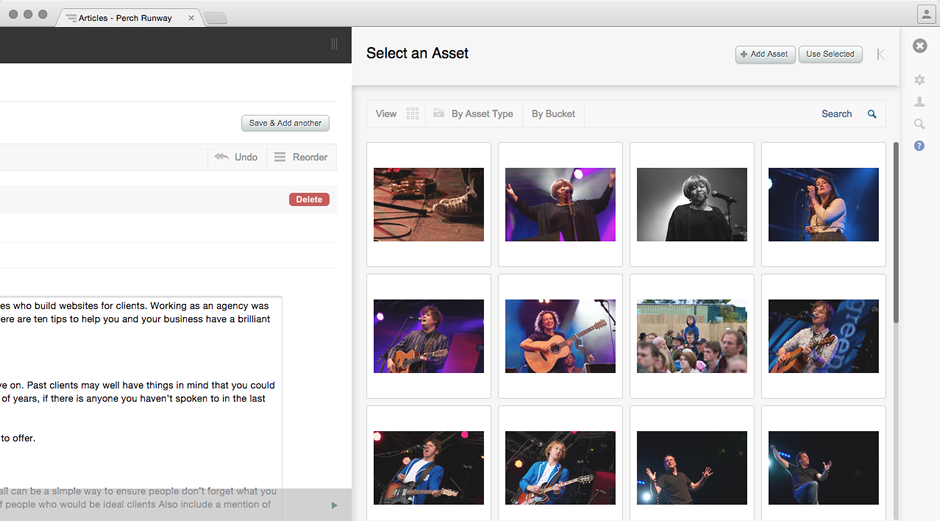Select the sneakers and pedals stage photo
Viewport: 940px width, 521px height.
(429, 204)
